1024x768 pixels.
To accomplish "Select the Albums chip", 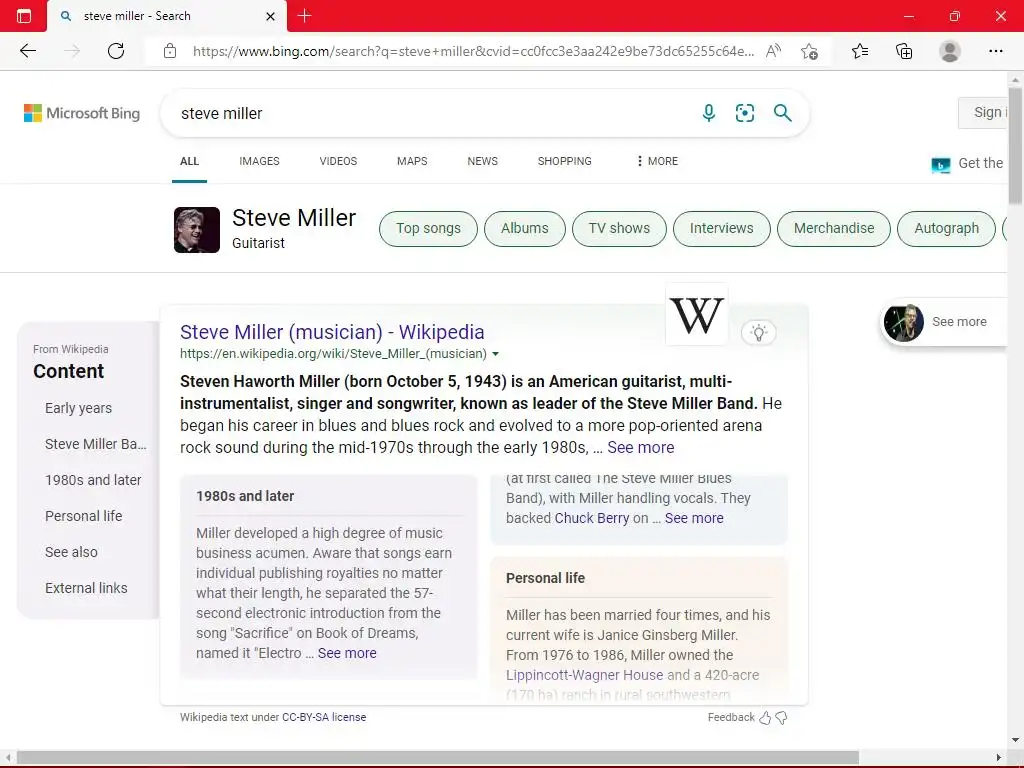I will pyautogui.click(x=525, y=229).
